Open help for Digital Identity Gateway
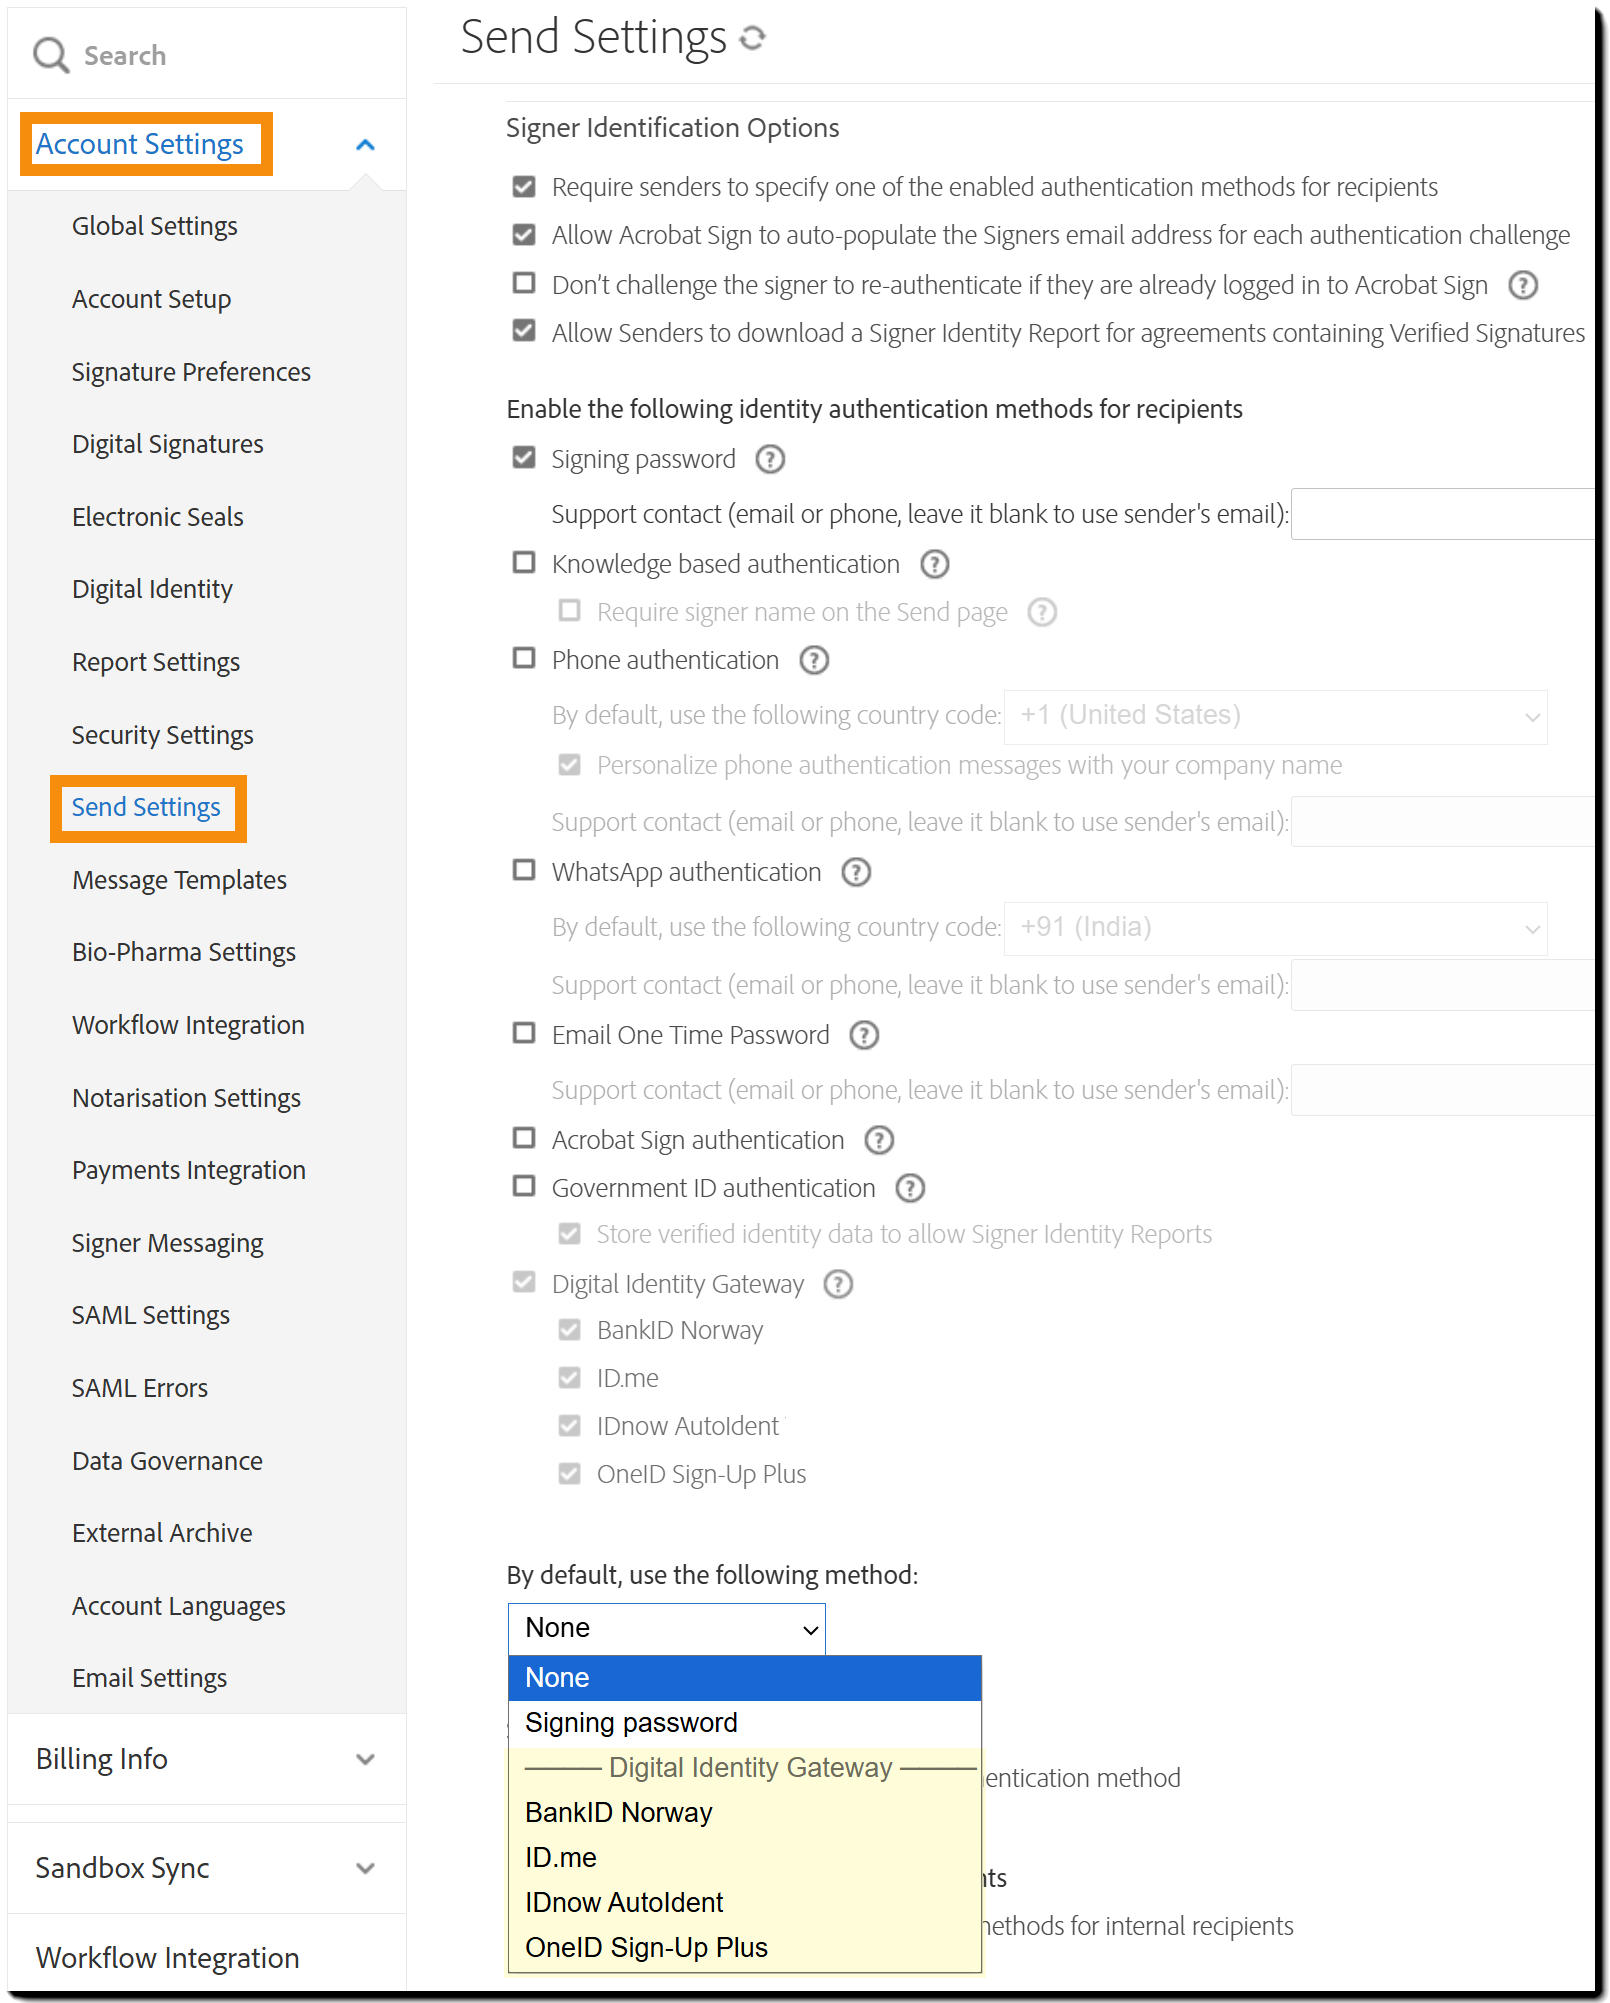Screen dimensions: 1610x2003 839,1284
